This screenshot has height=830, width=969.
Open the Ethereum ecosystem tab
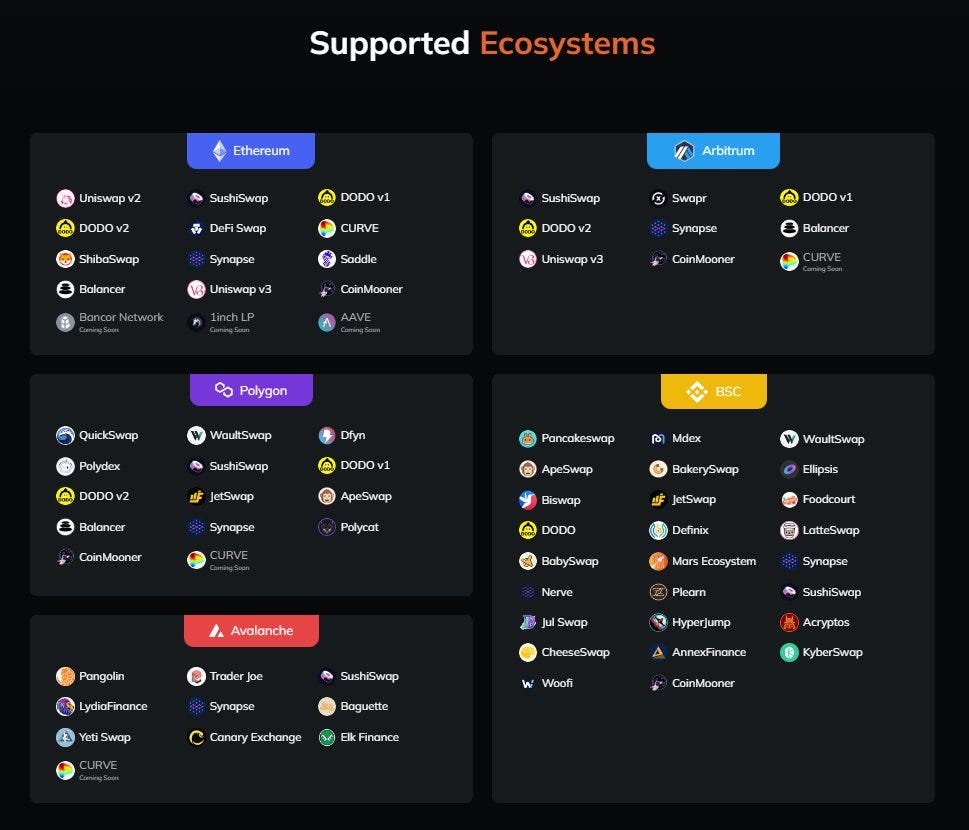[251, 151]
